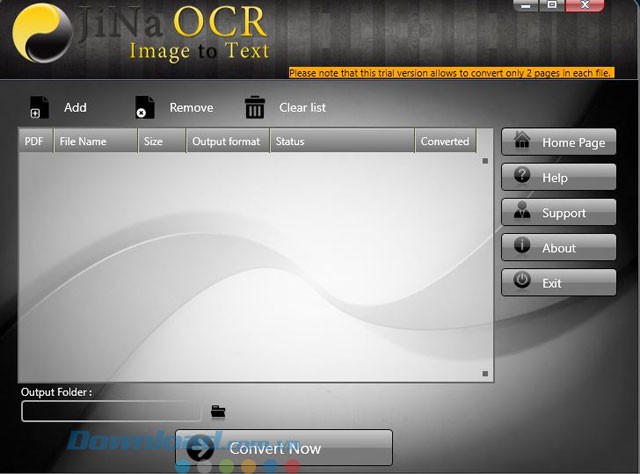Contact Support via the Support button
This screenshot has height=474, width=640.
pos(558,212)
